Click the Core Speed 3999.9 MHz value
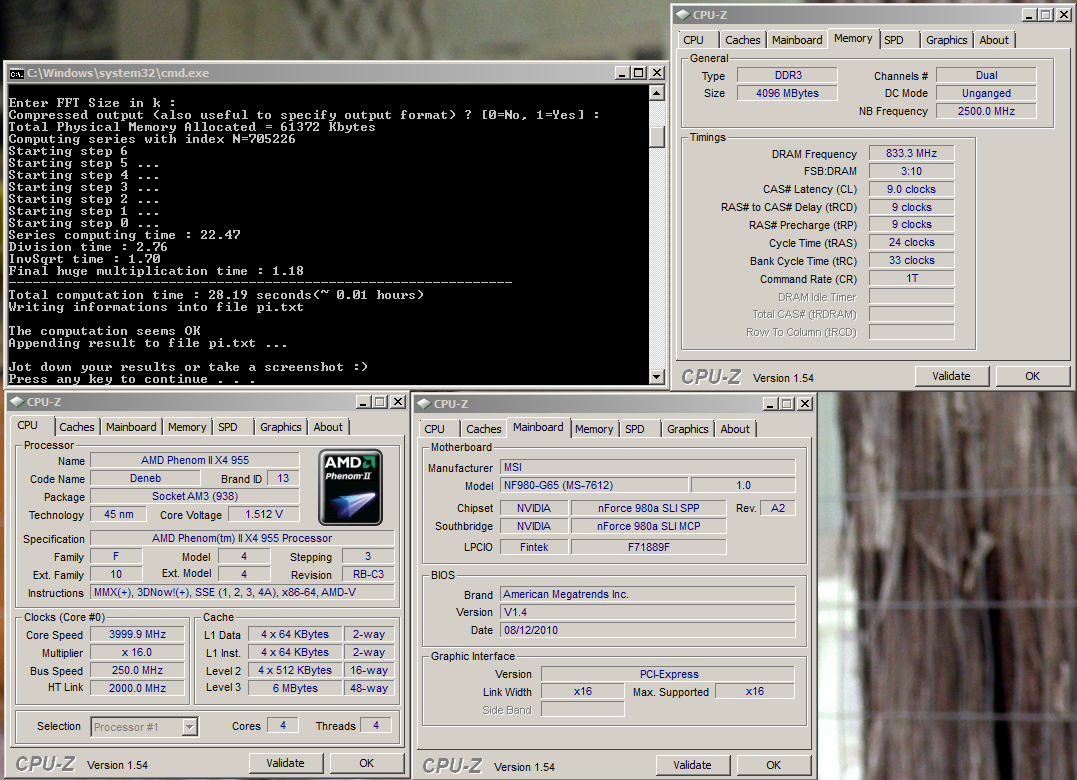Screen dimensions: 1077x780 pyautogui.click(x=137, y=635)
